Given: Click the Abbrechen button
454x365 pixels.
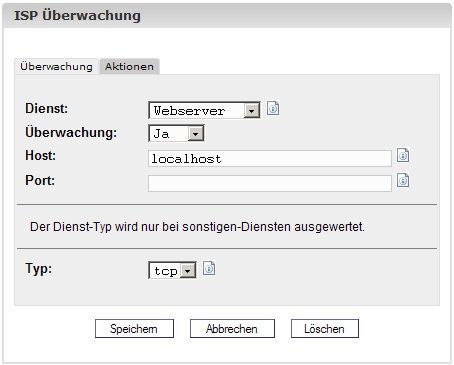Looking at the screenshot, I should click(x=232, y=329).
